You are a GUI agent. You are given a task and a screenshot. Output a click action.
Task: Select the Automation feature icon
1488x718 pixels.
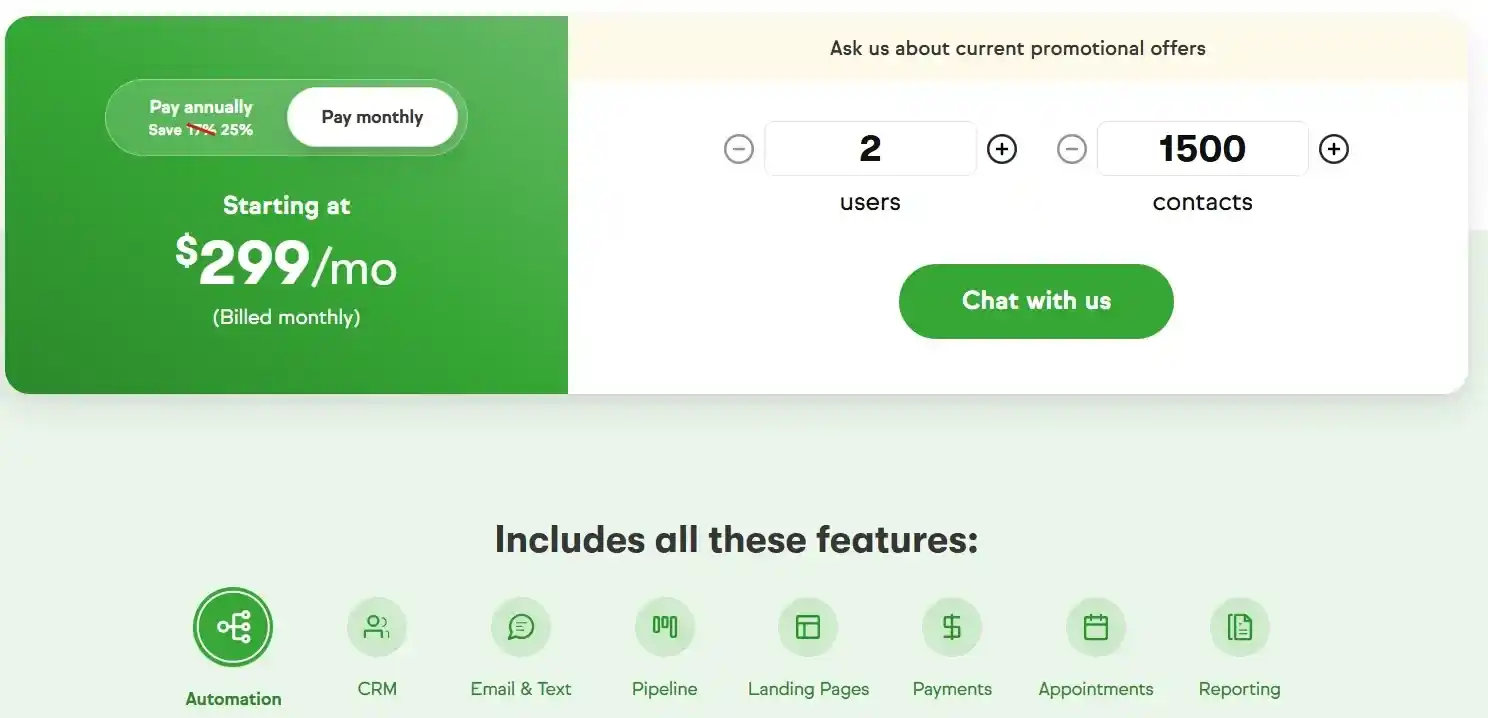point(232,627)
